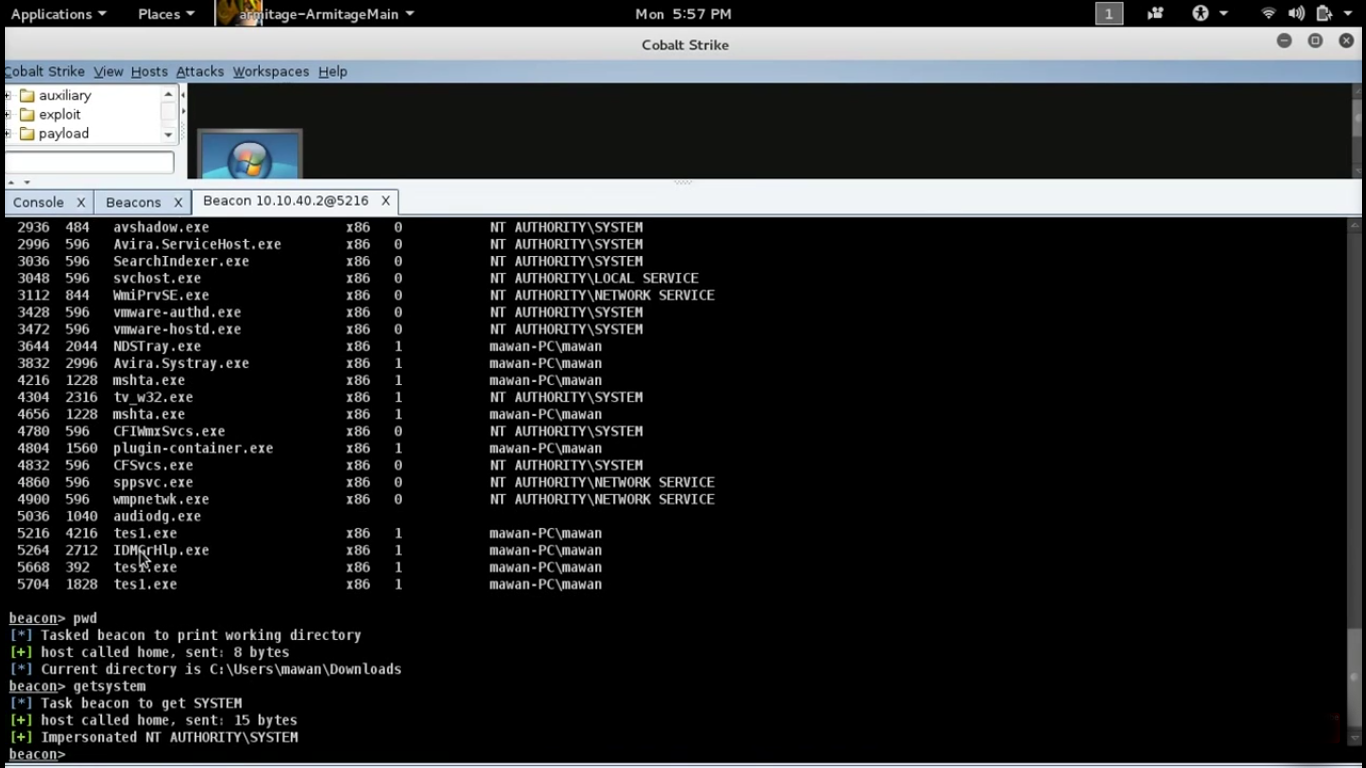Click the 'Current directory is C:\Users\mawan\Downloads' line
Screen dimensions: 1366x768
[x=205, y=669]
